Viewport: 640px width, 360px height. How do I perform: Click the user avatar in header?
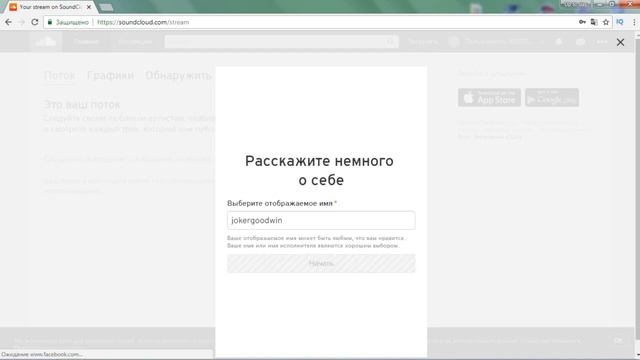click(x=453, y=42)
